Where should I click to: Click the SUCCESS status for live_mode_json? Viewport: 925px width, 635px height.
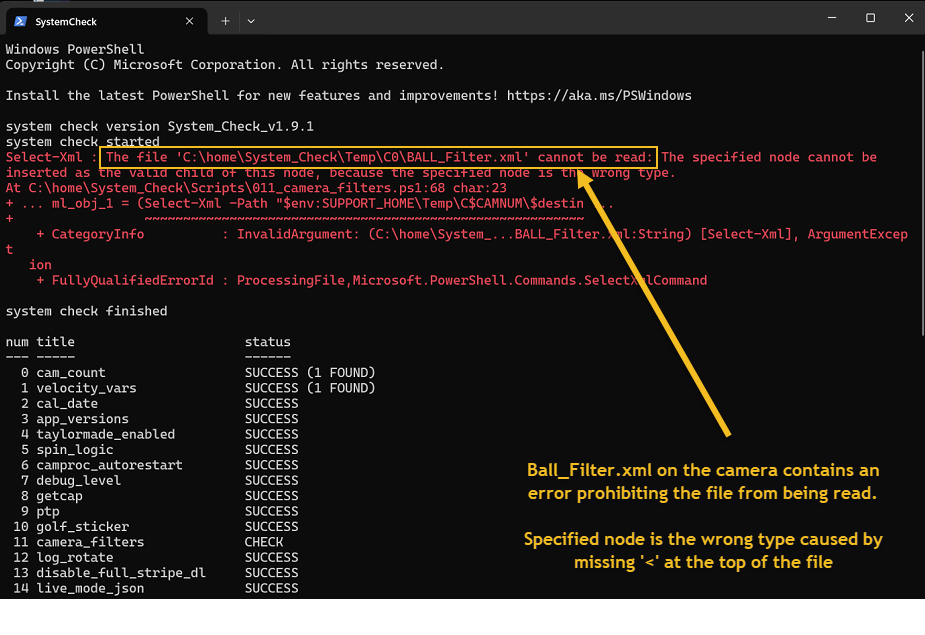coord(271,588)
